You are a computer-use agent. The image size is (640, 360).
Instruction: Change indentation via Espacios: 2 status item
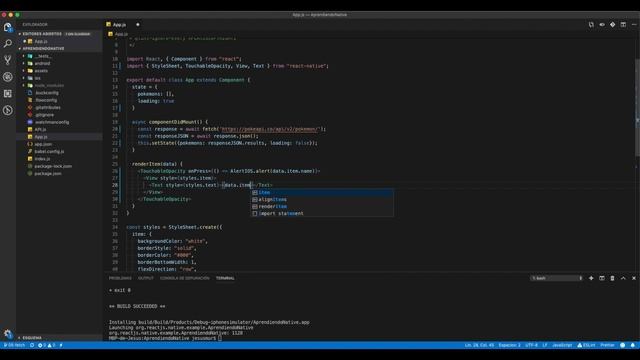[x=509, y=345]
